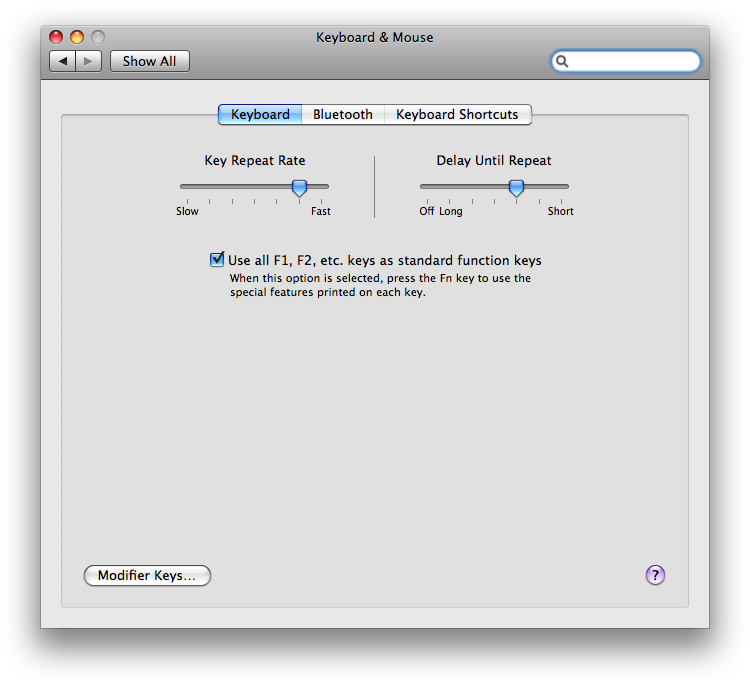Open the Bluetooth tab

pyautogui.click(x=342, y=114)
